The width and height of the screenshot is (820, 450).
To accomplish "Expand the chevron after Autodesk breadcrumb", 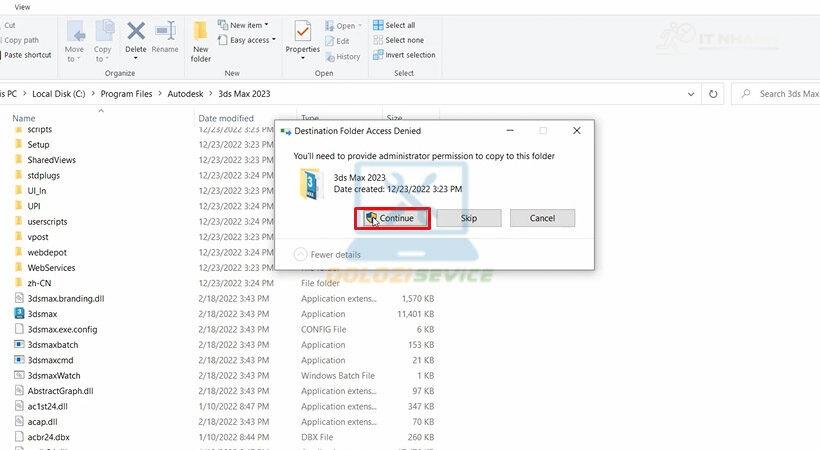I will point(211,94).
